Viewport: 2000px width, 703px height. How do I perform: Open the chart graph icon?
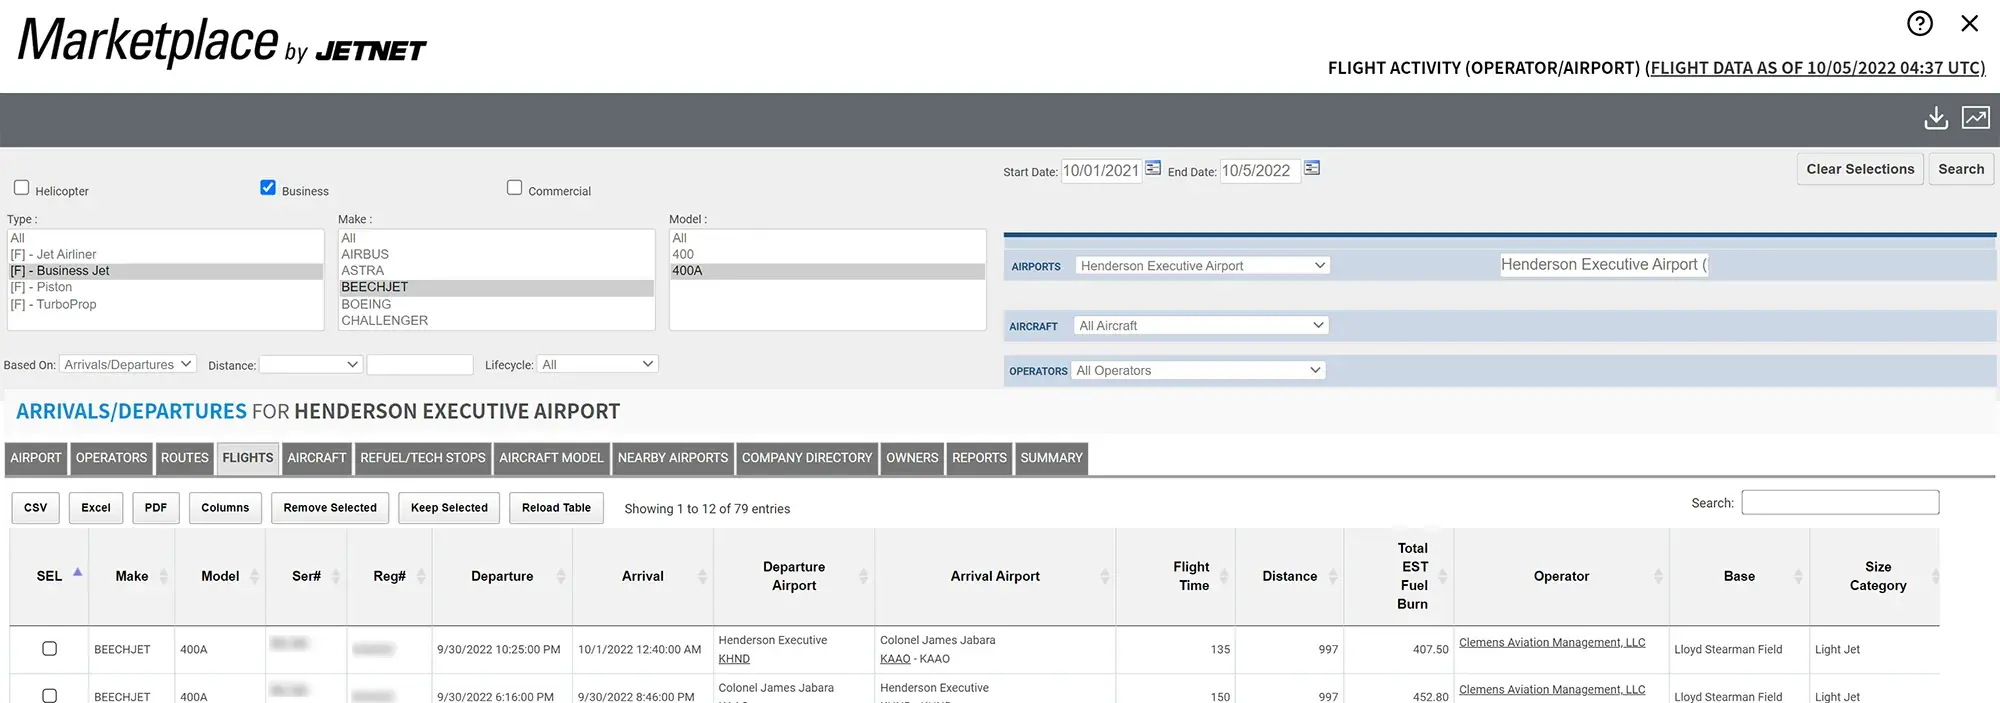1975,118
